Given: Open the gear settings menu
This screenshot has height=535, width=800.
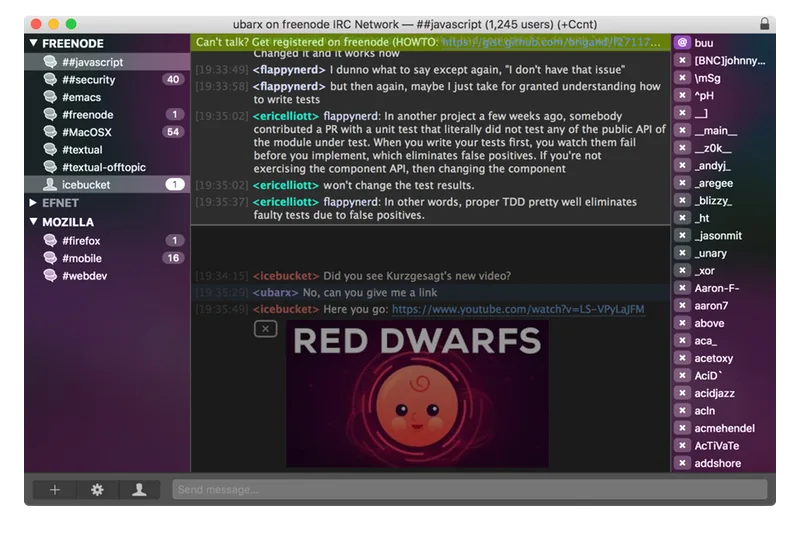Looking at the screenshot, I should [x=97, y=490].
